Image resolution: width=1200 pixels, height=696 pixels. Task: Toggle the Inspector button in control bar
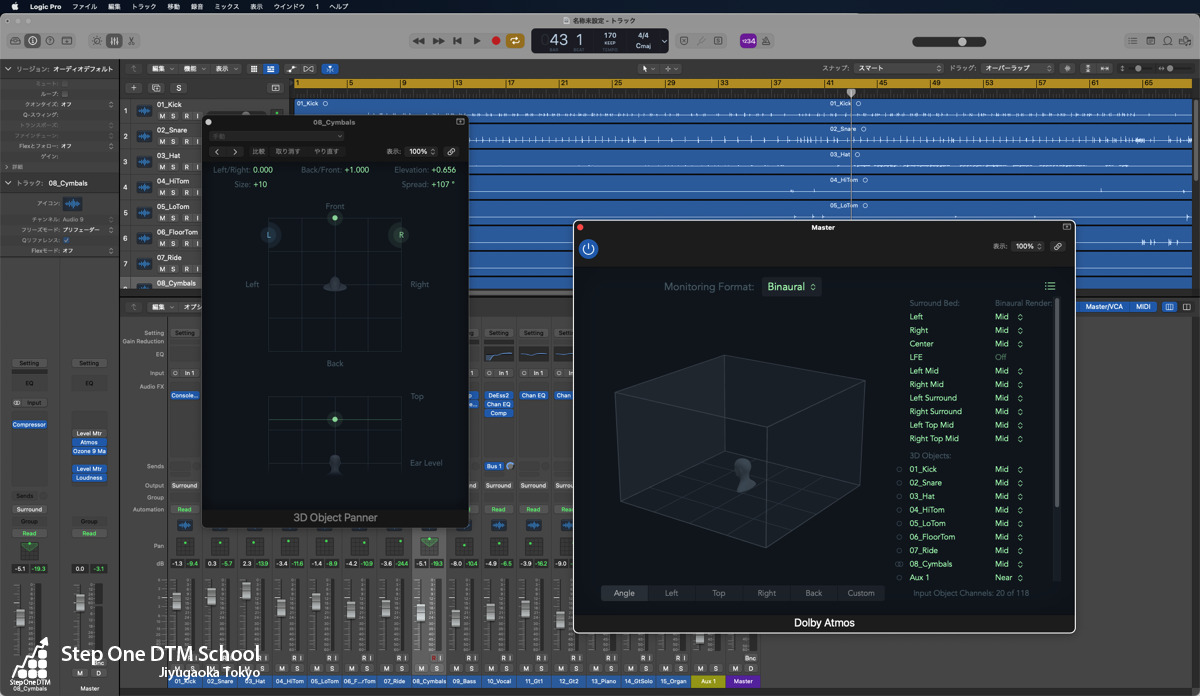coord(33,41)
